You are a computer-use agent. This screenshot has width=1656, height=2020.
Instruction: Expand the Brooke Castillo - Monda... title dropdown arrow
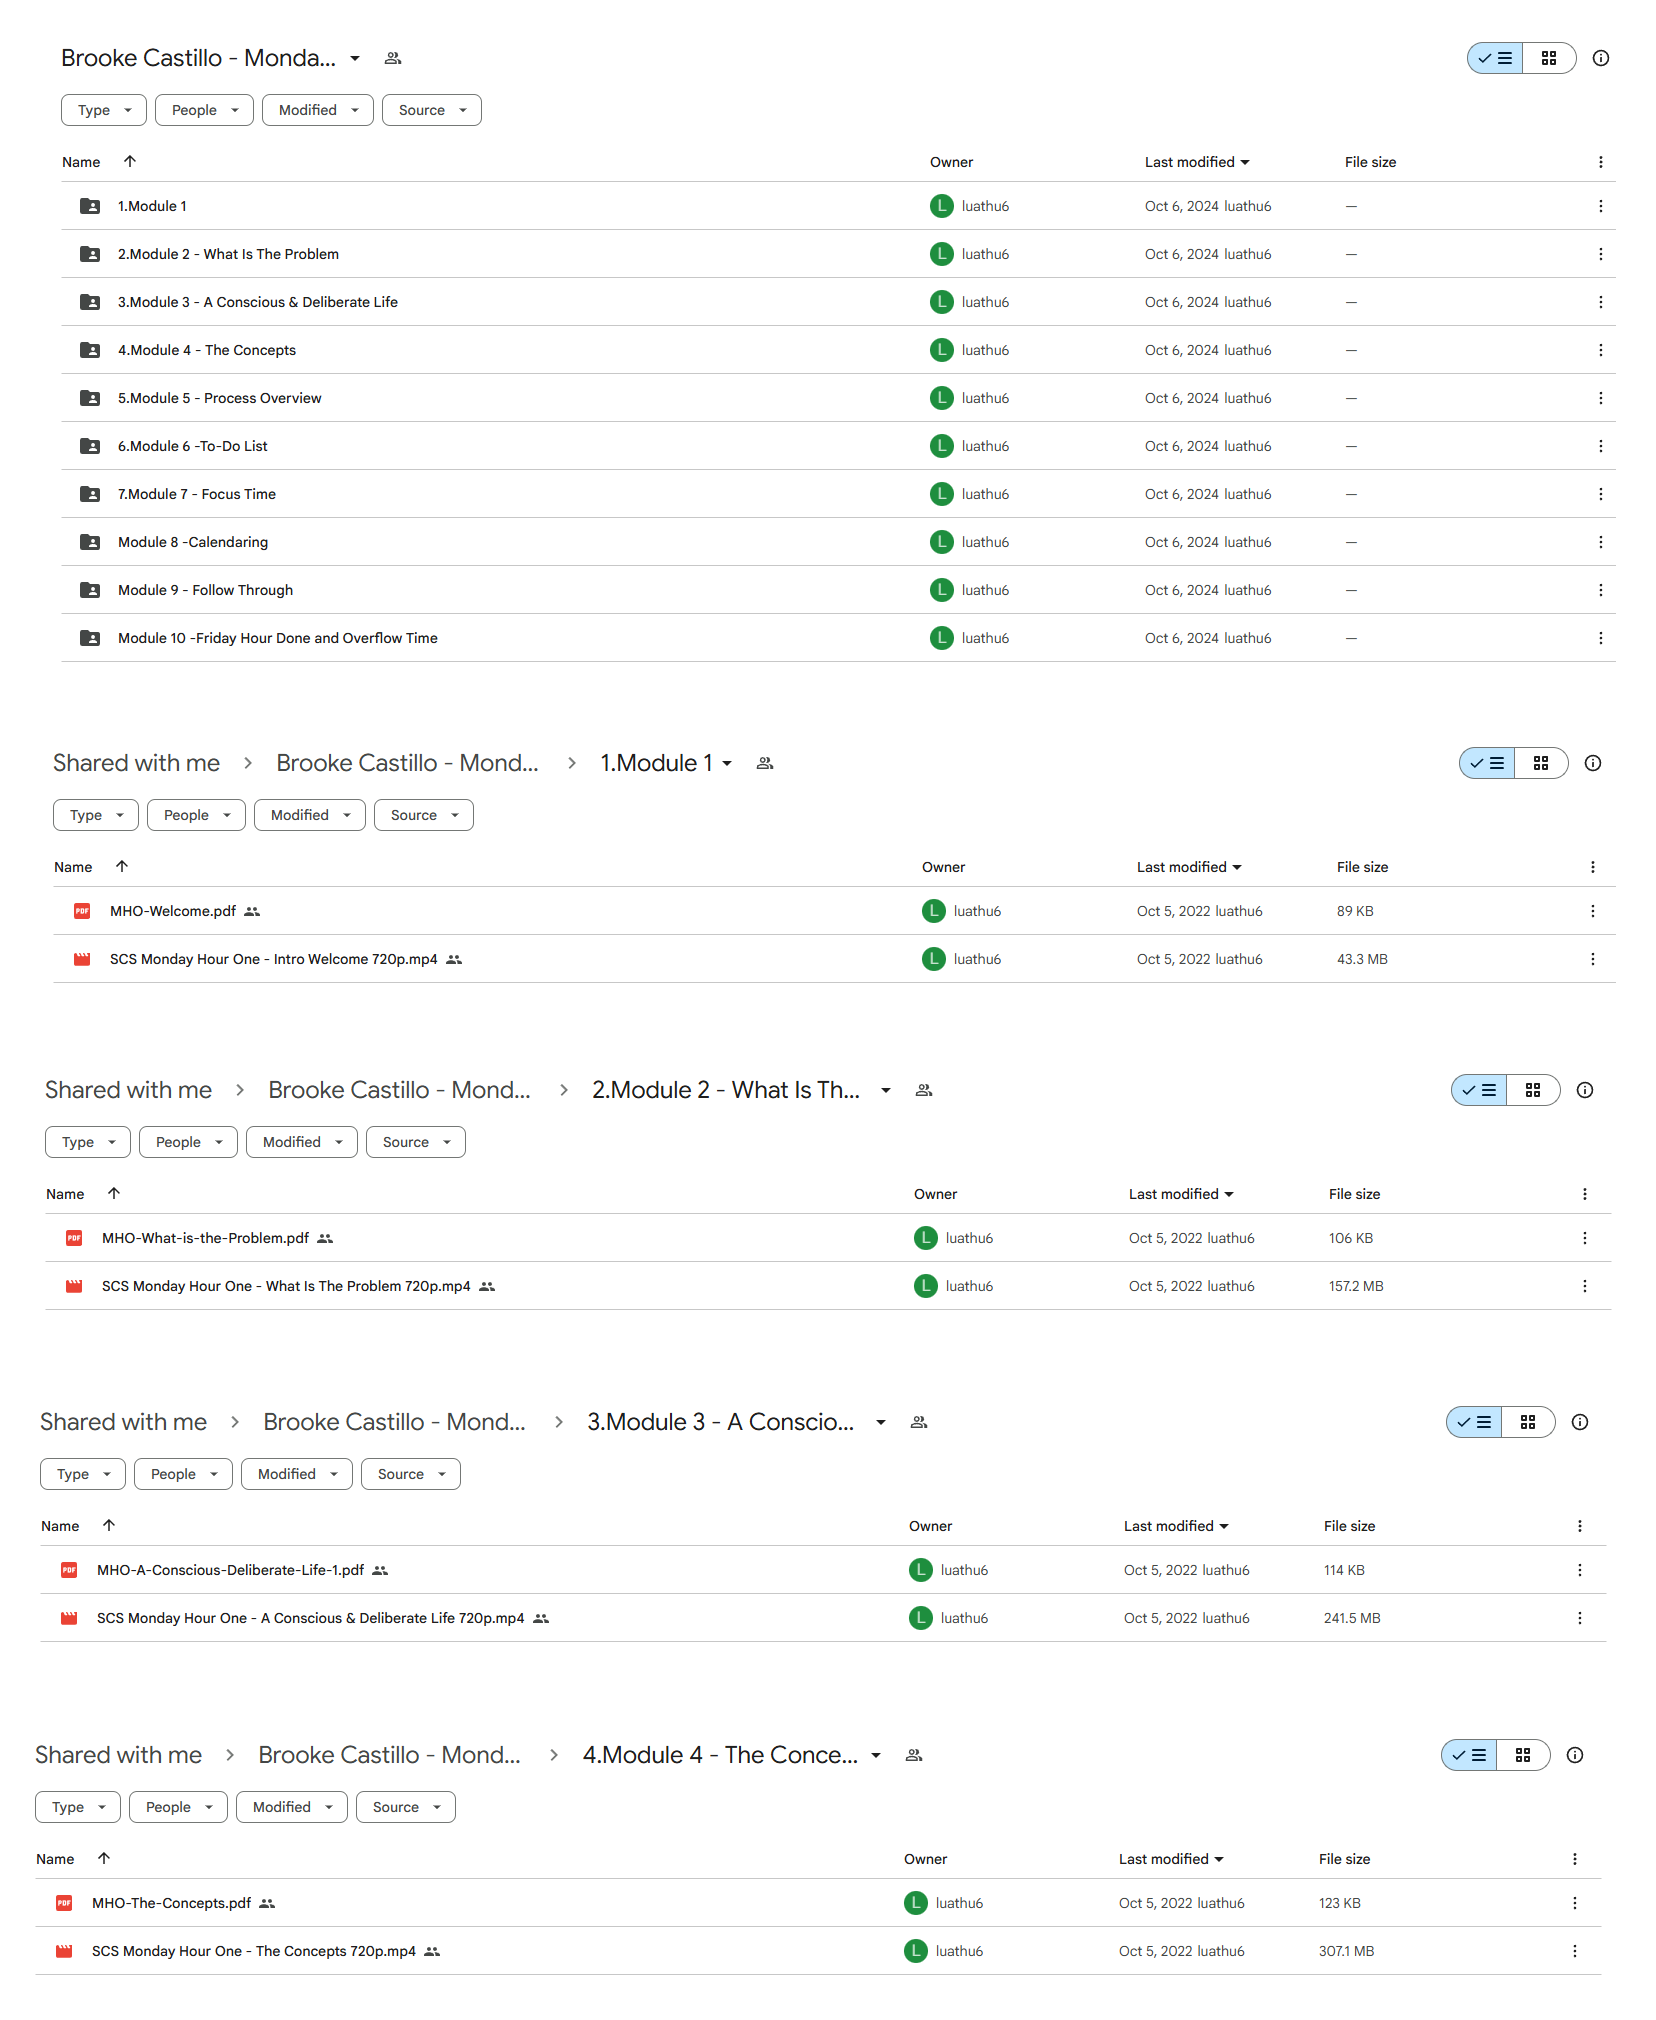(x=355, y=58)
